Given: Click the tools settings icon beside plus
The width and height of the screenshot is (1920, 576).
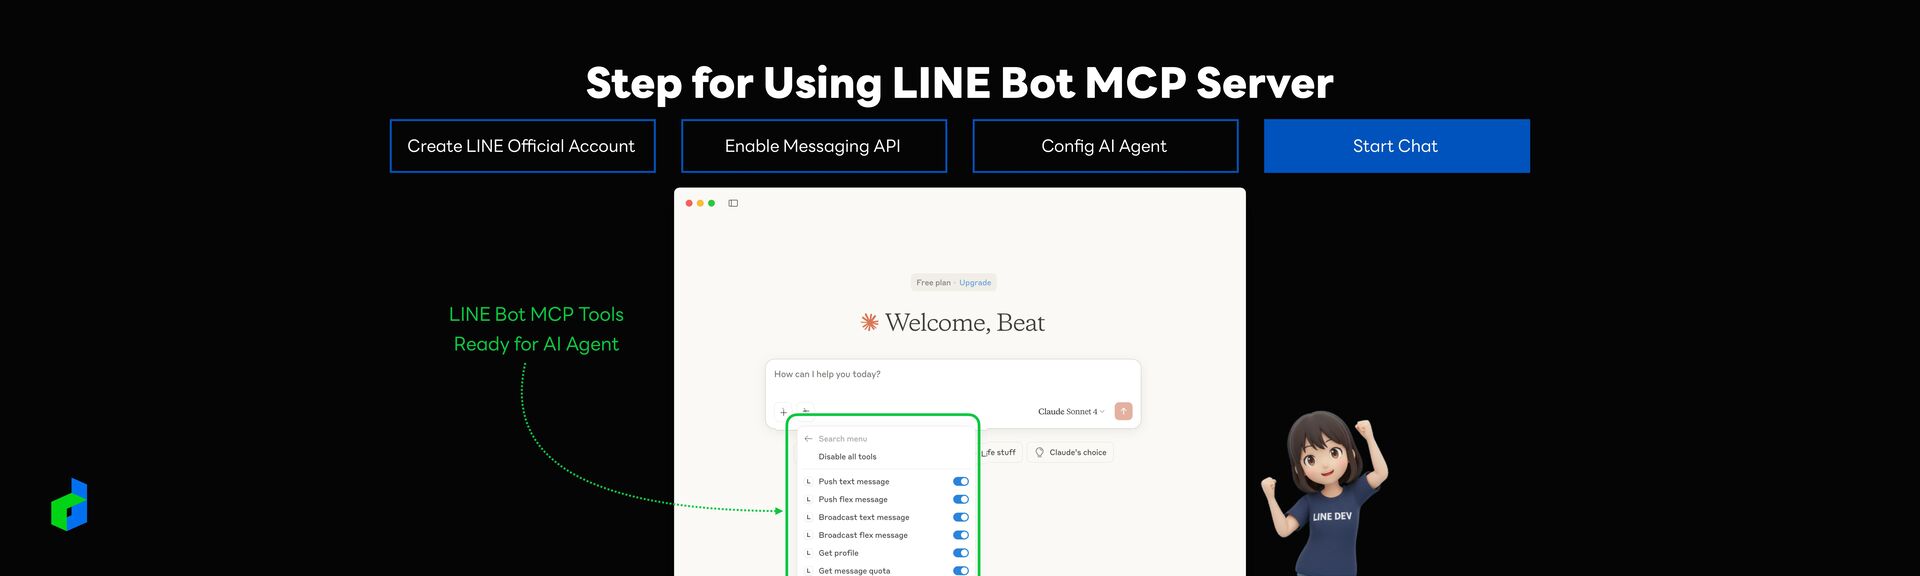Looking at the screenshot, I should click(x=806, y=410).
